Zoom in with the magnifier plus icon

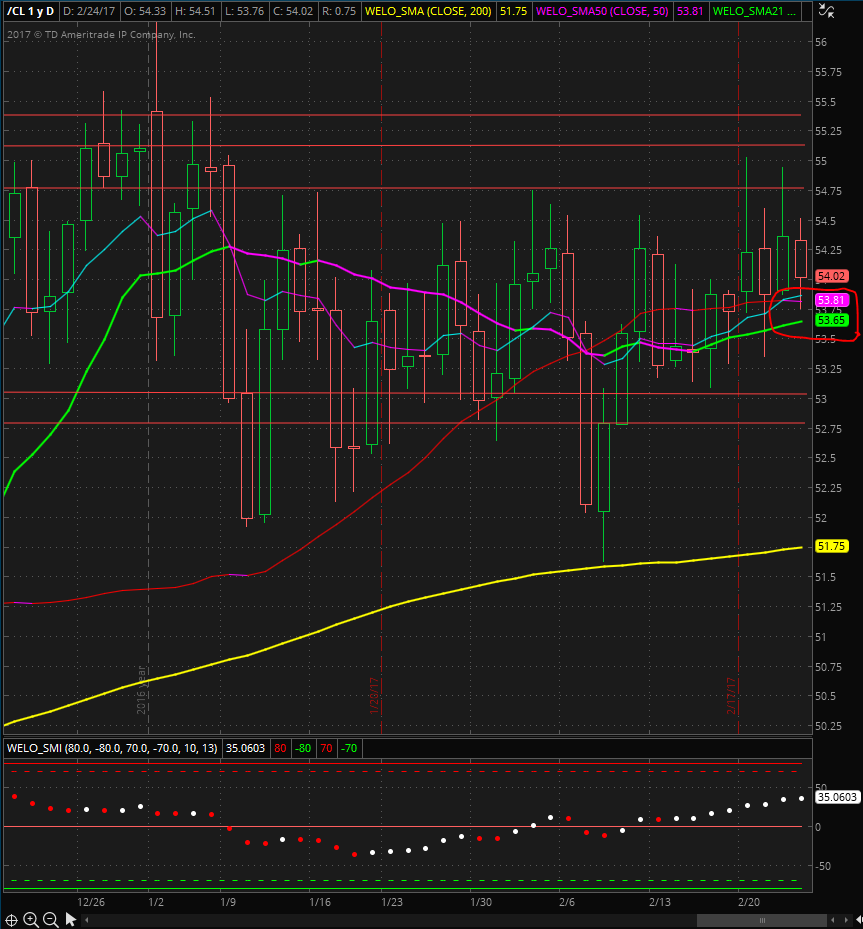31,920
